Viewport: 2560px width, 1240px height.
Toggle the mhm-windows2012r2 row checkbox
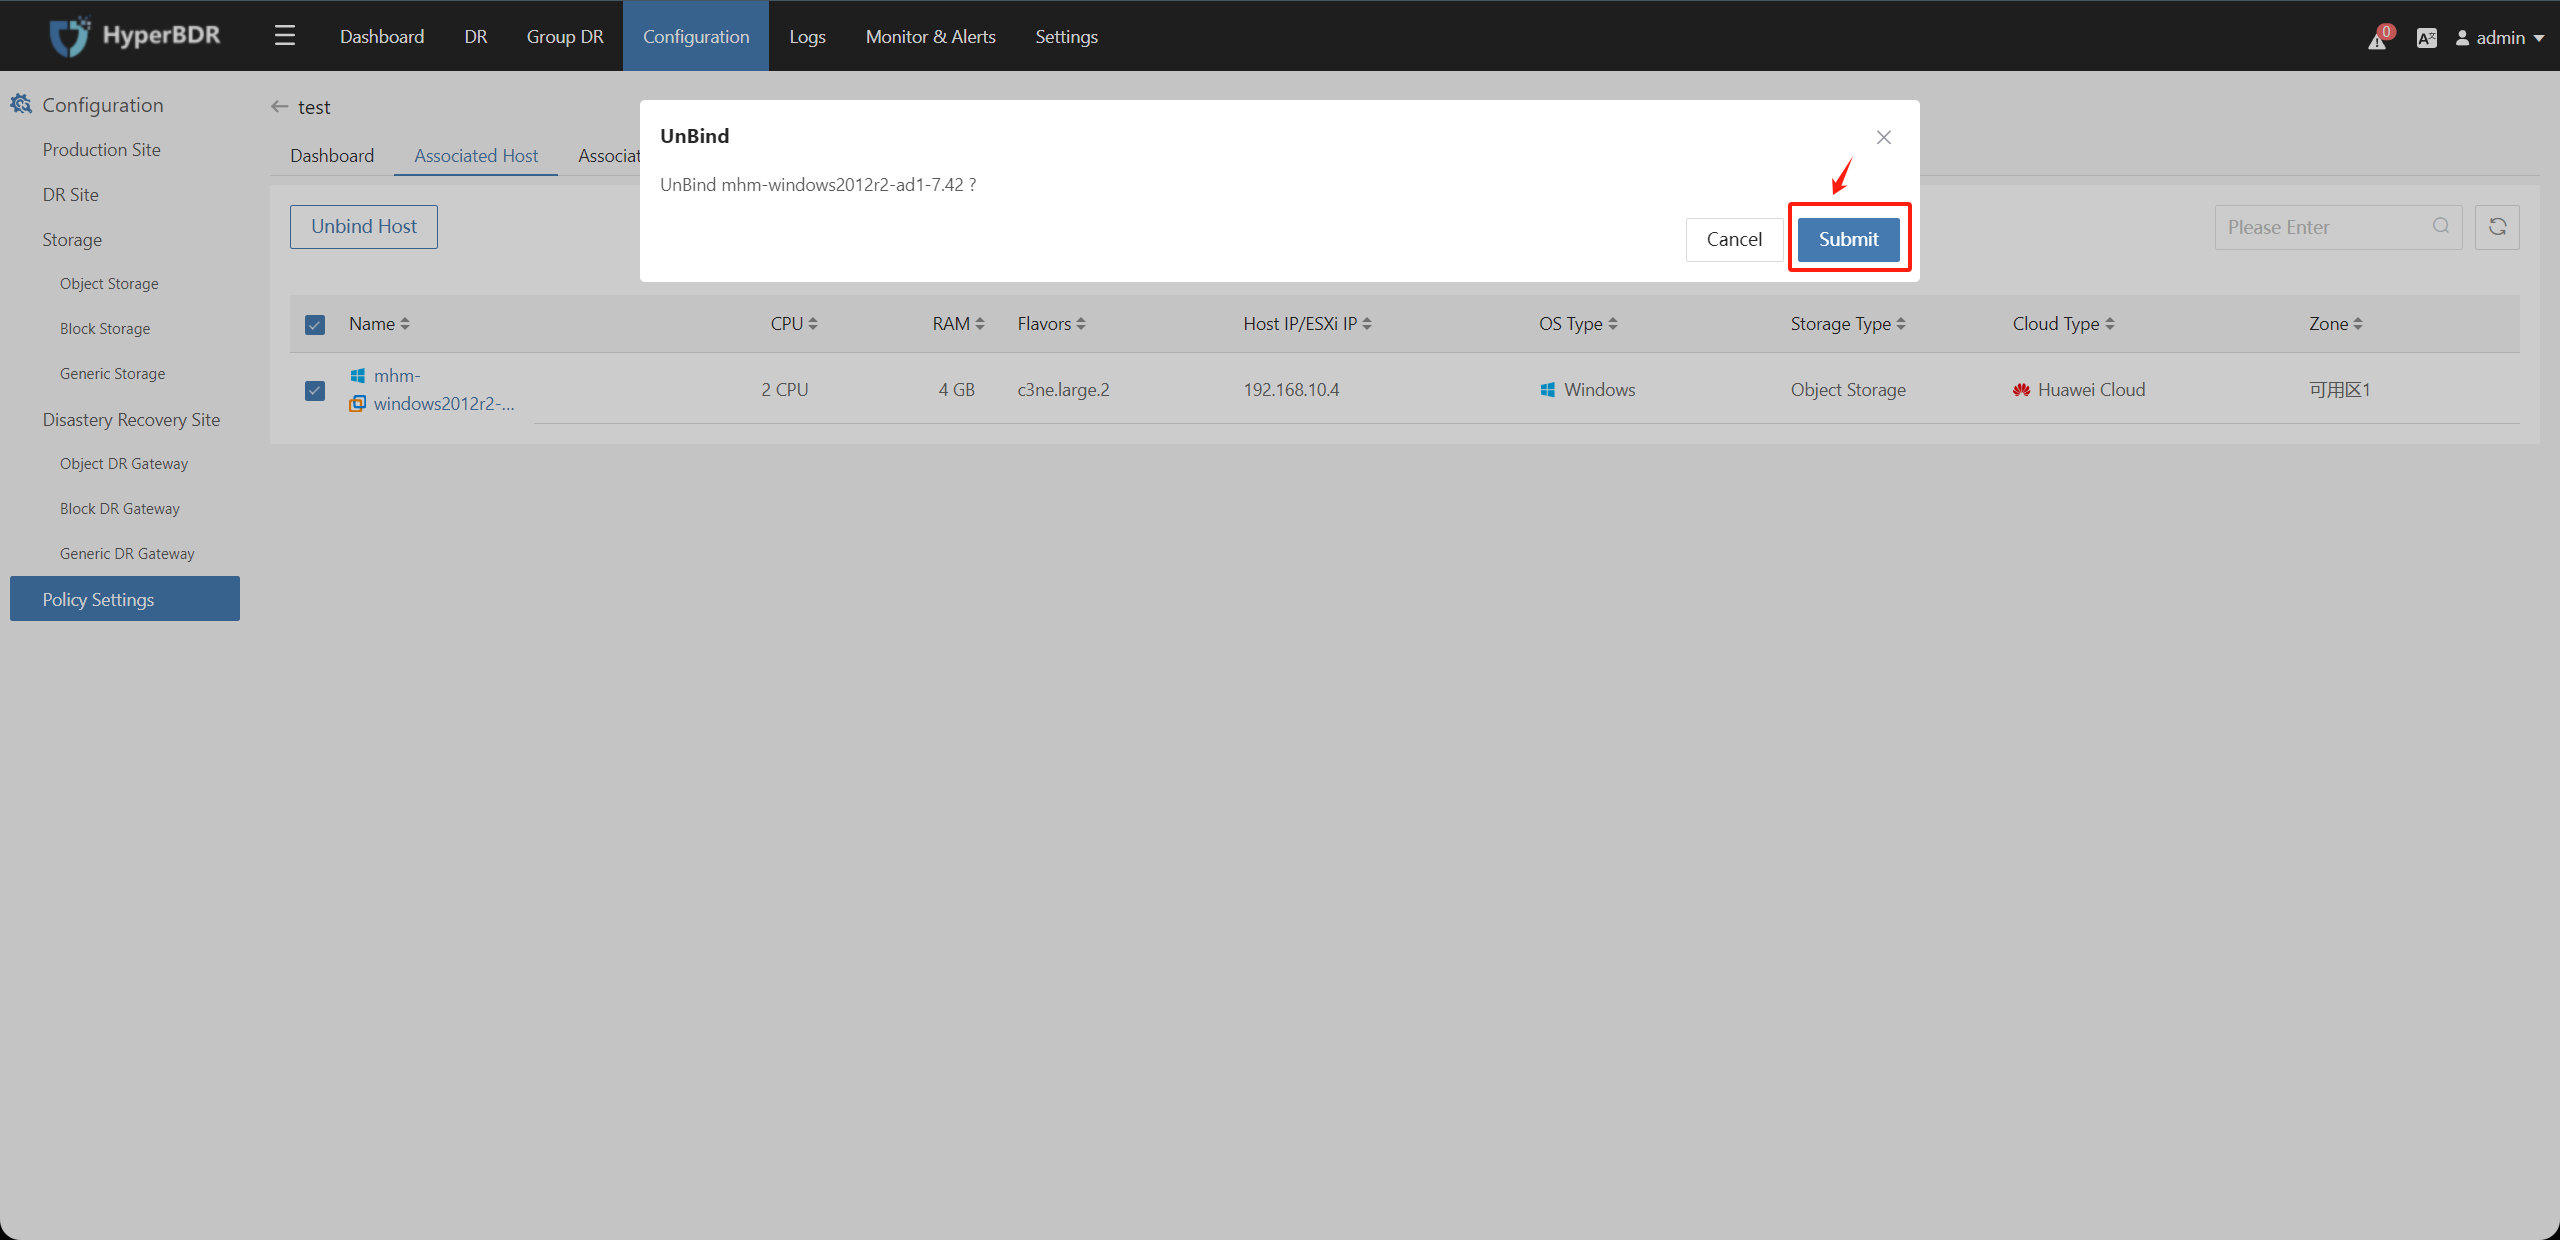tap(313, 388)
